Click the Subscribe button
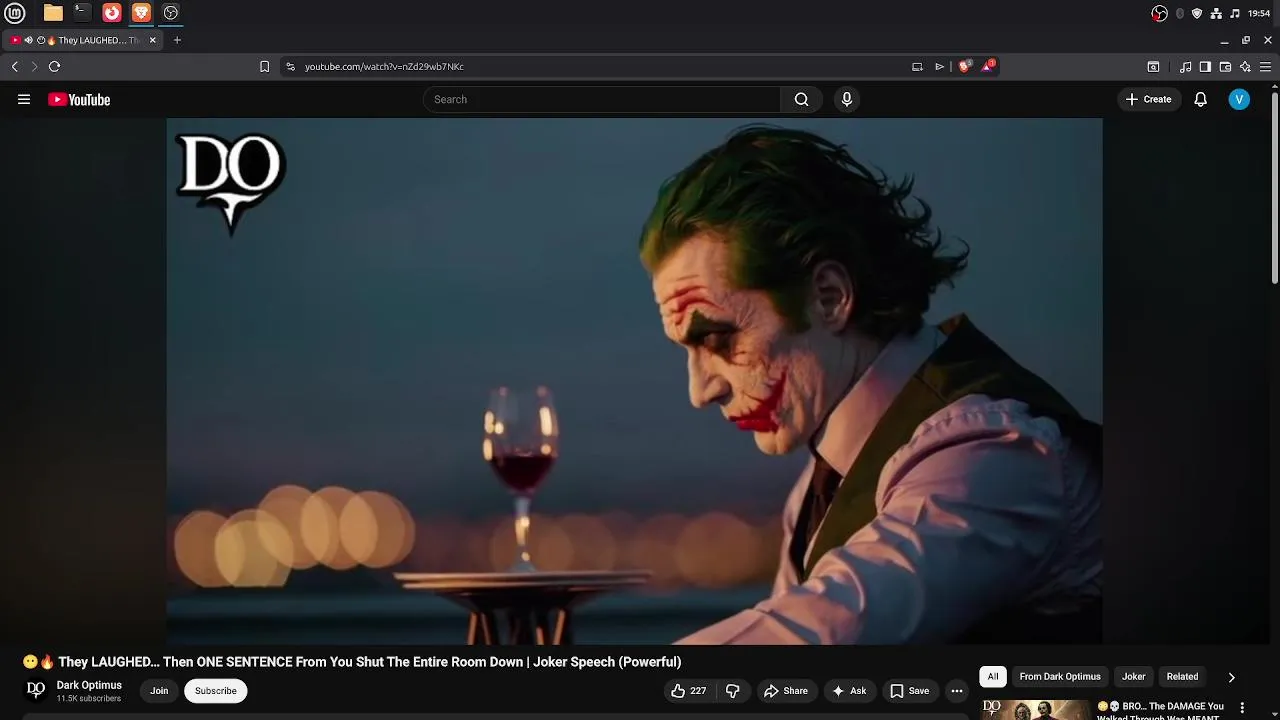Viewport: 1280px width, 720px height. [x=216, y=691]
